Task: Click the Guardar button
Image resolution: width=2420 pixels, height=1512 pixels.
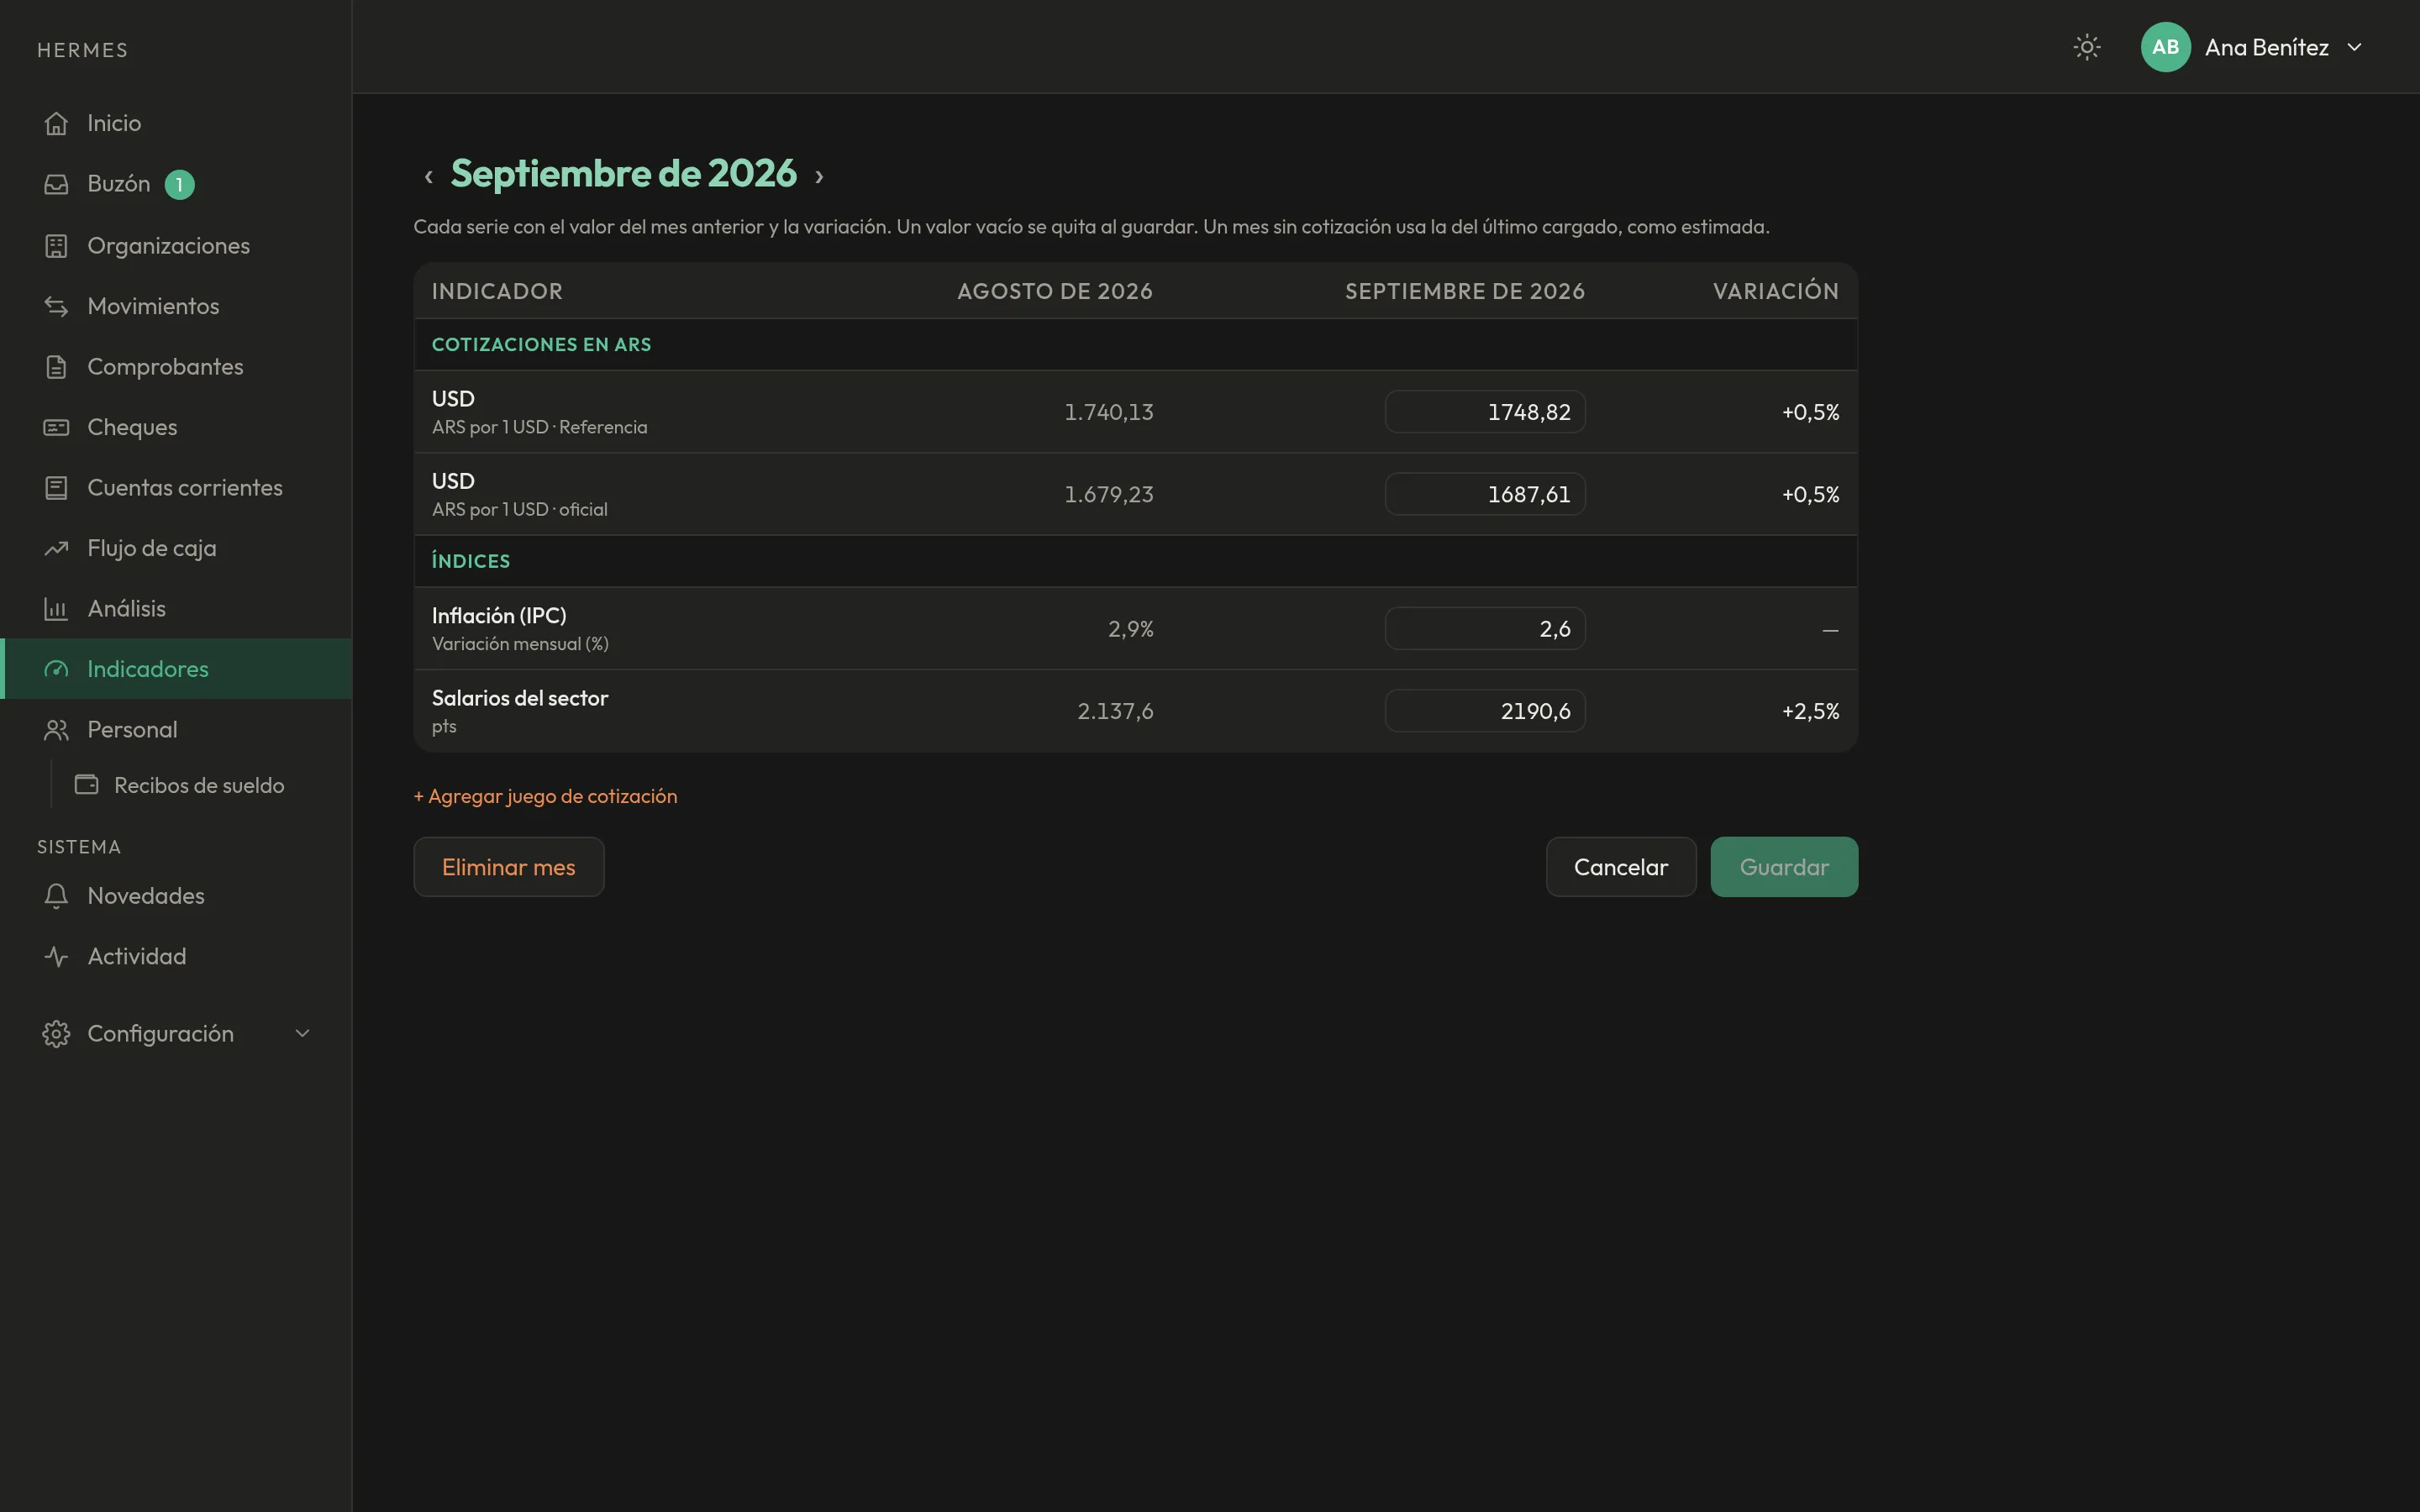Action: tap(1784, 867)
